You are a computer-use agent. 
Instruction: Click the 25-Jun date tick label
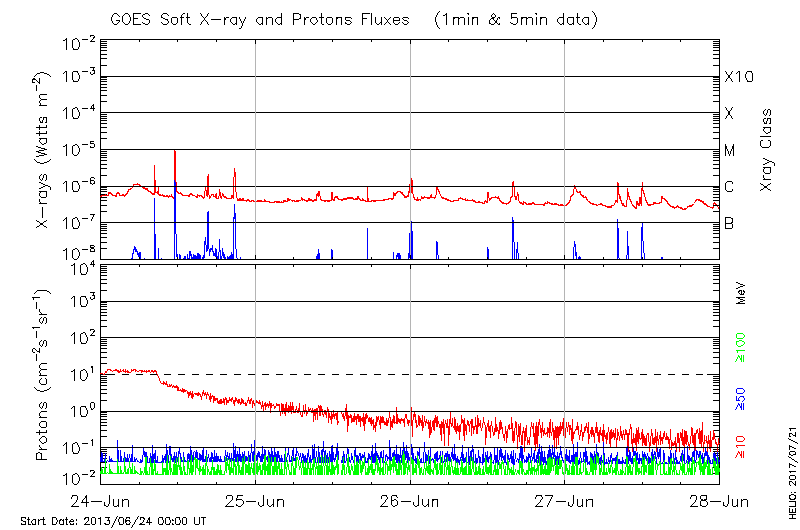(255, 500)
